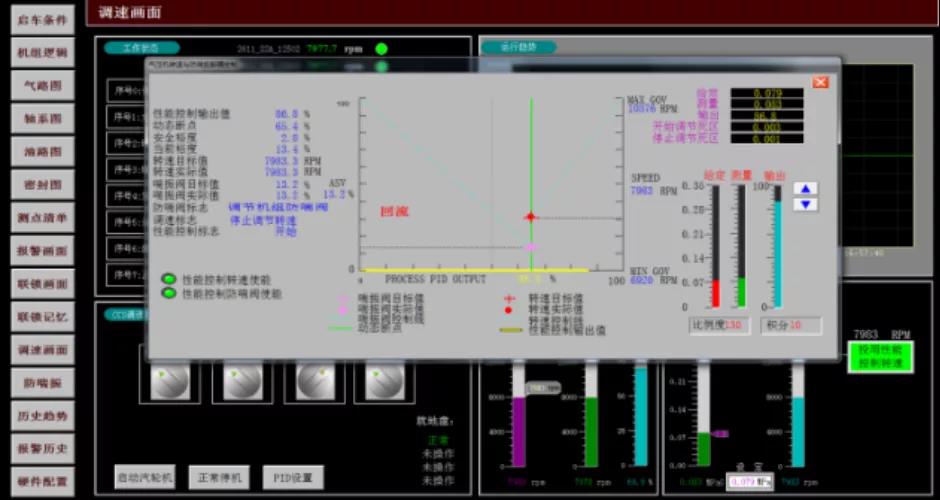Click the blue up arrow stepper
Viewport: 940px width, 500px height.
pos(805,188)
